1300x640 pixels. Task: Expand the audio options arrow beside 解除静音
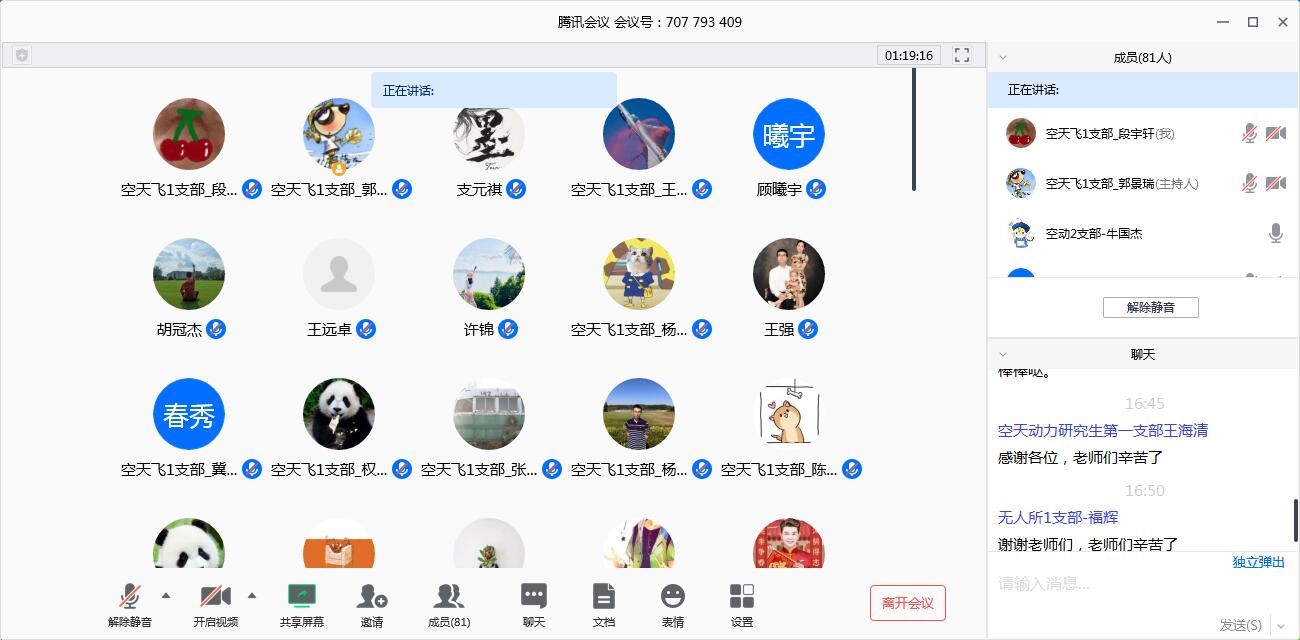point(166,595)
